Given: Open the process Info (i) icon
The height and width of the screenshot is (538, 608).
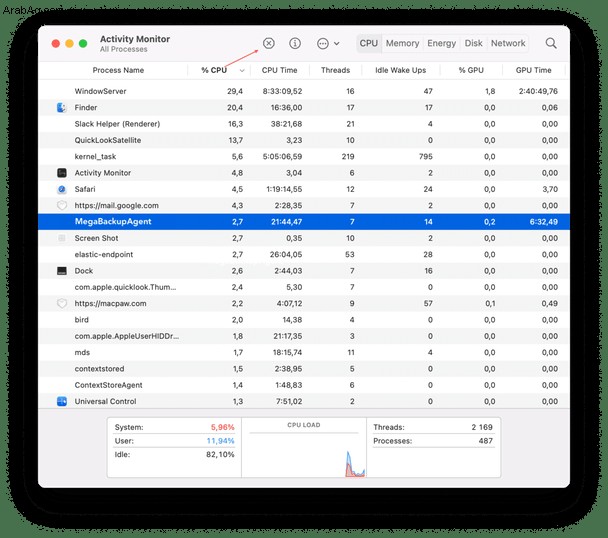Looking at the screenshot, I should (x=295, y=43).
